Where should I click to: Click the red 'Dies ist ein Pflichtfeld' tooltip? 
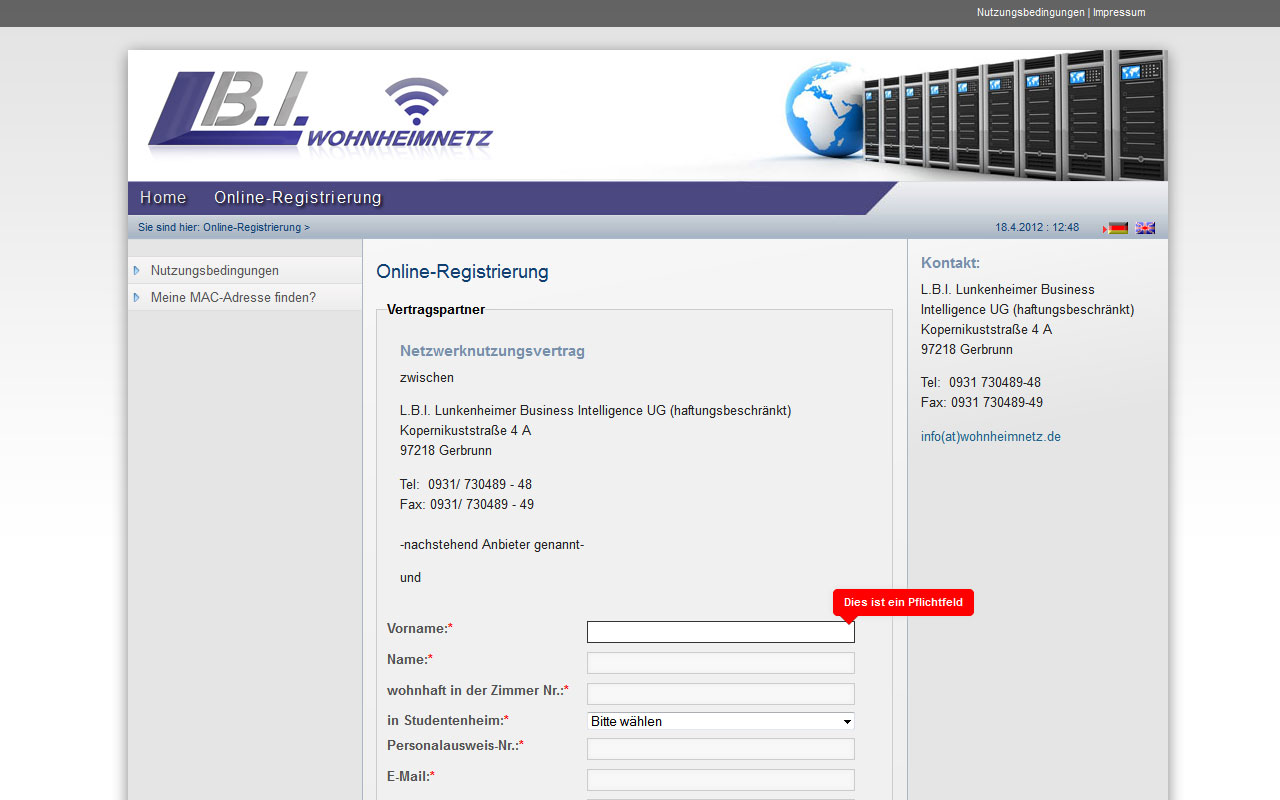(903, 603)
